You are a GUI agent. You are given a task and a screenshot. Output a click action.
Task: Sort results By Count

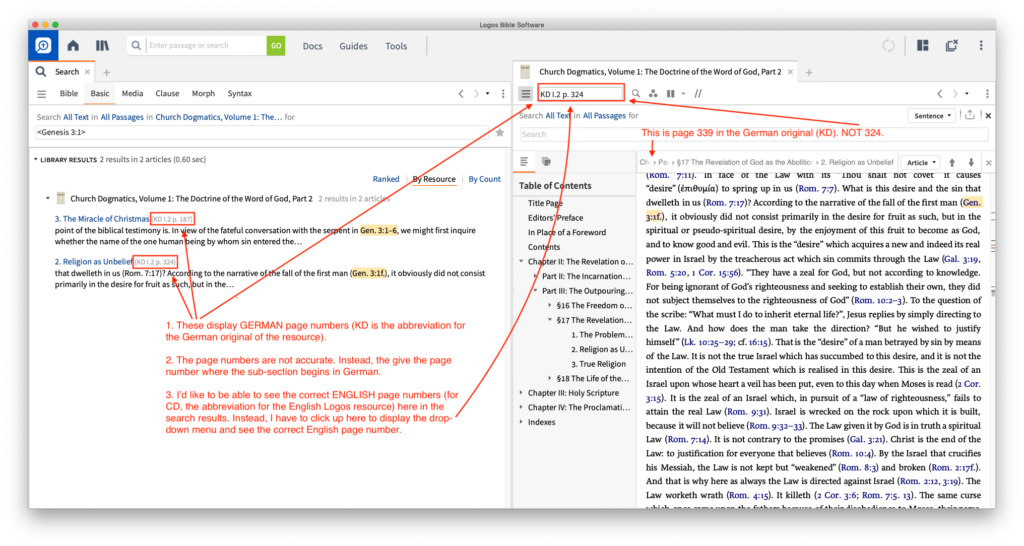[485, 179]
